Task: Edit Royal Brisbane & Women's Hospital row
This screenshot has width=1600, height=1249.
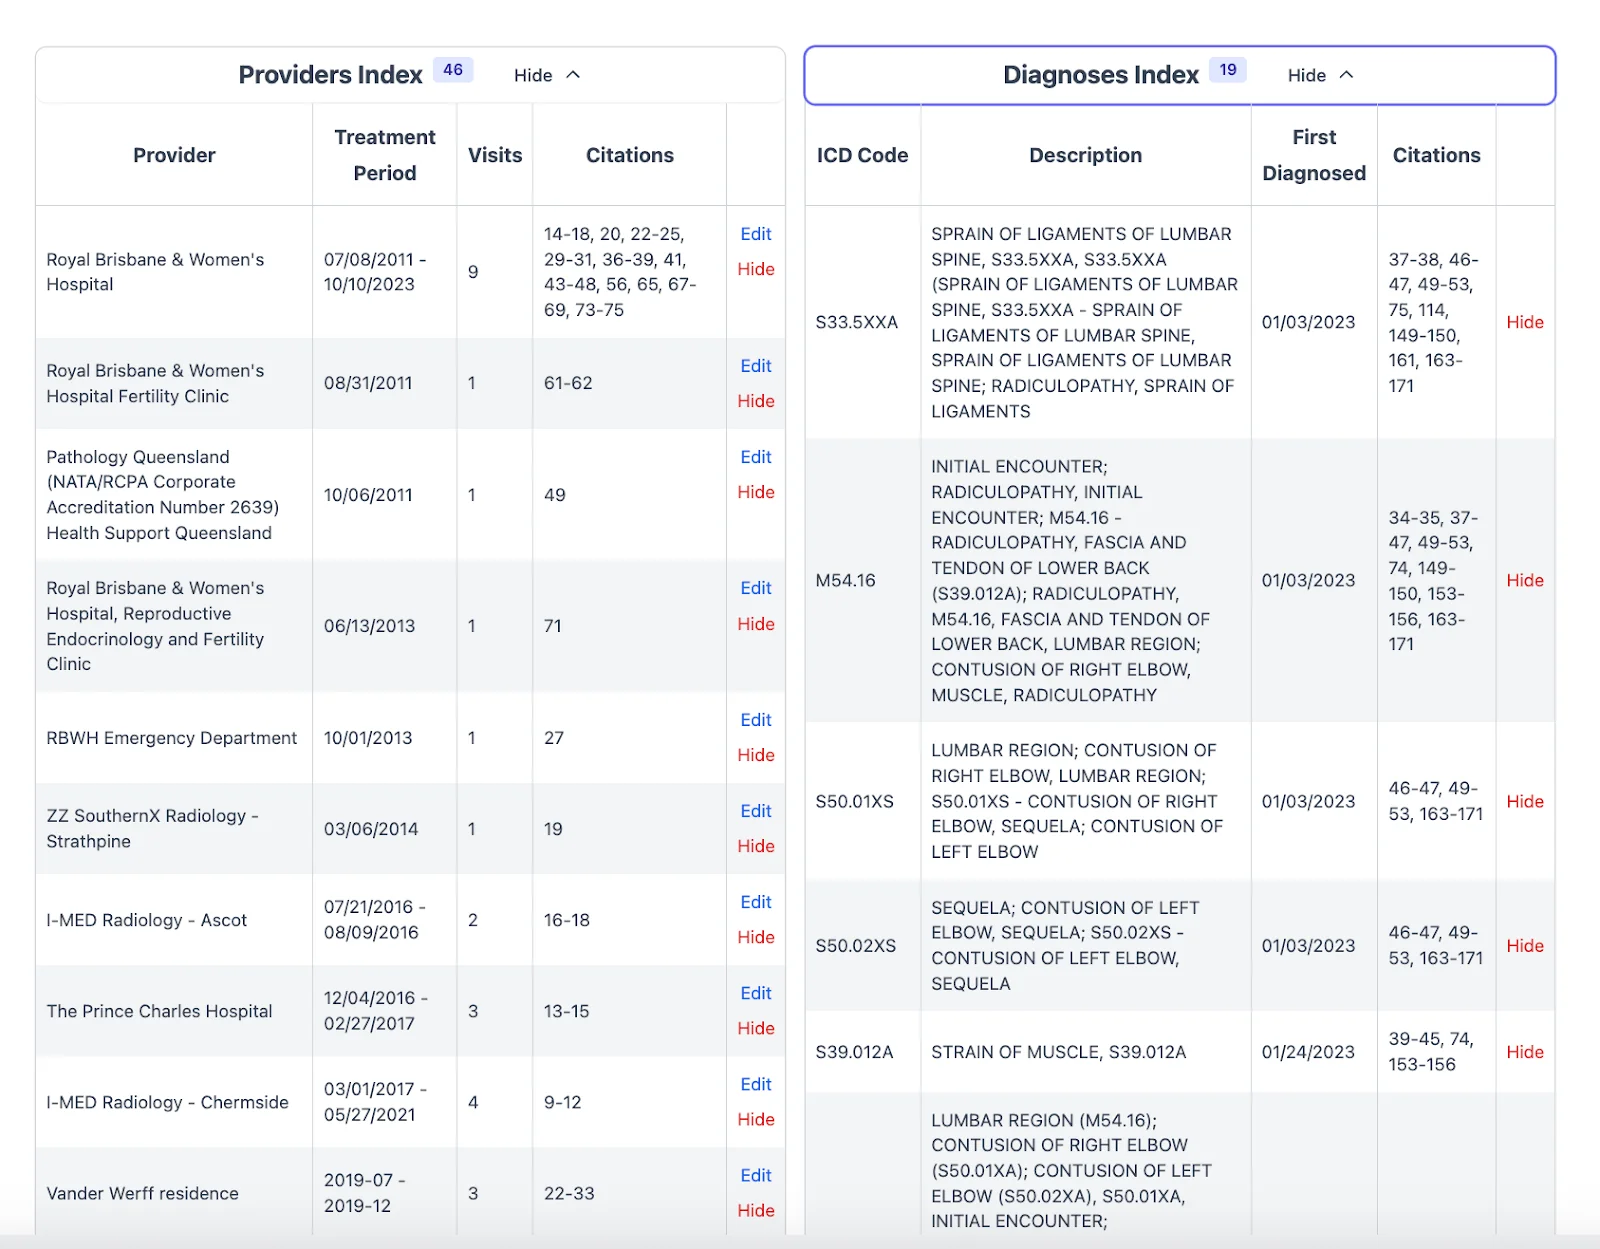Action: [755, 234]
